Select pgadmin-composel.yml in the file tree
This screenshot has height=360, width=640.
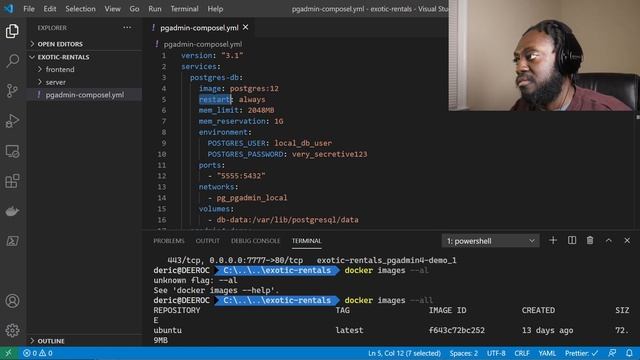(84, 95)
